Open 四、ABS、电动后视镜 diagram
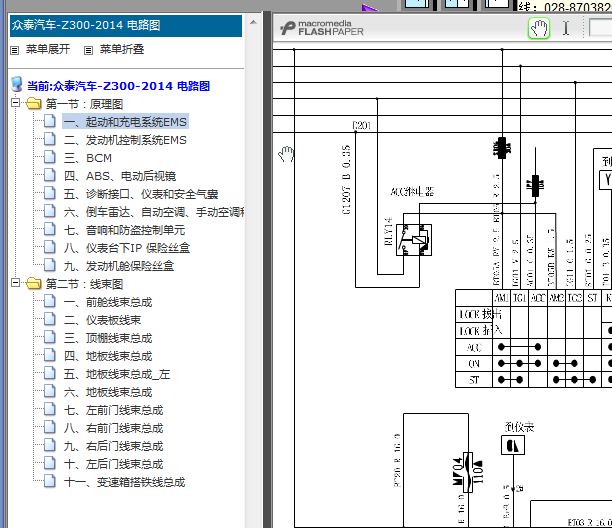Image resolution: width=612 pixels, height=528 pixels. pos(120,176)
